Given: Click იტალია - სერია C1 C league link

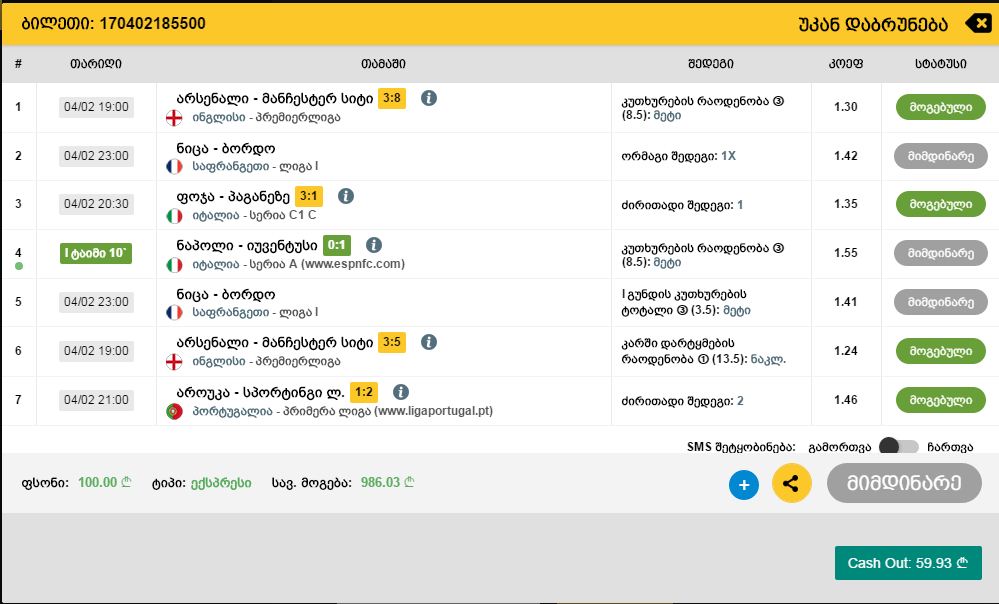Looking at the screenshot, I should tap(254, 216).
